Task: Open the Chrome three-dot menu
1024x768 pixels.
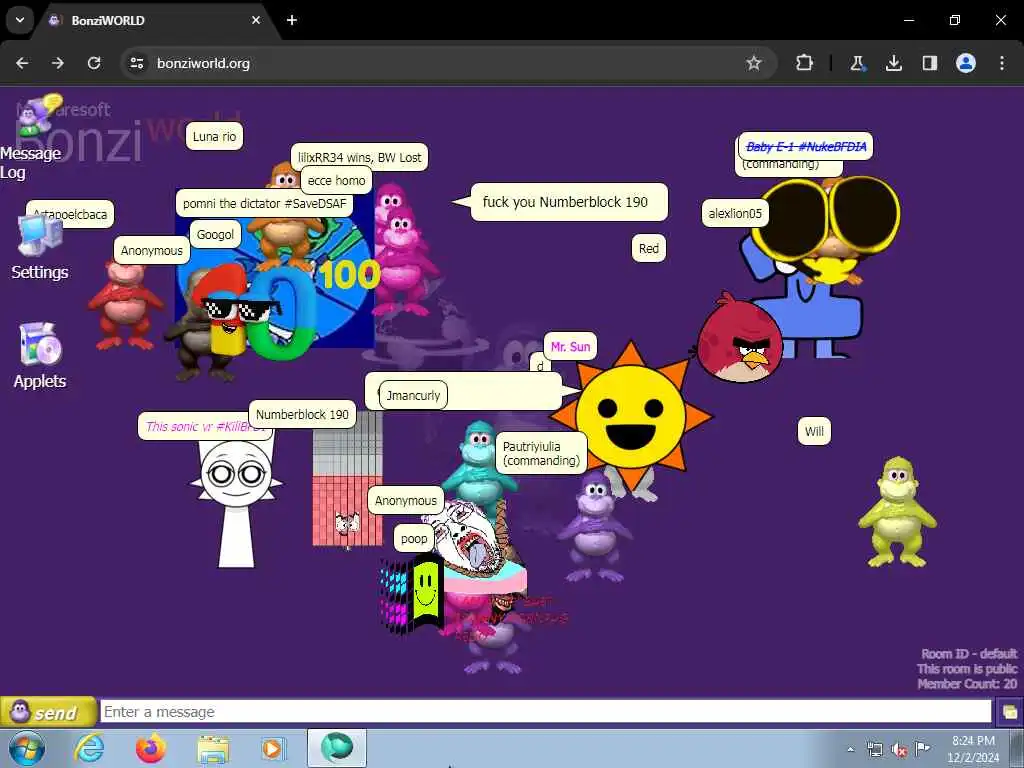Action: click(x=1002, y=63)
